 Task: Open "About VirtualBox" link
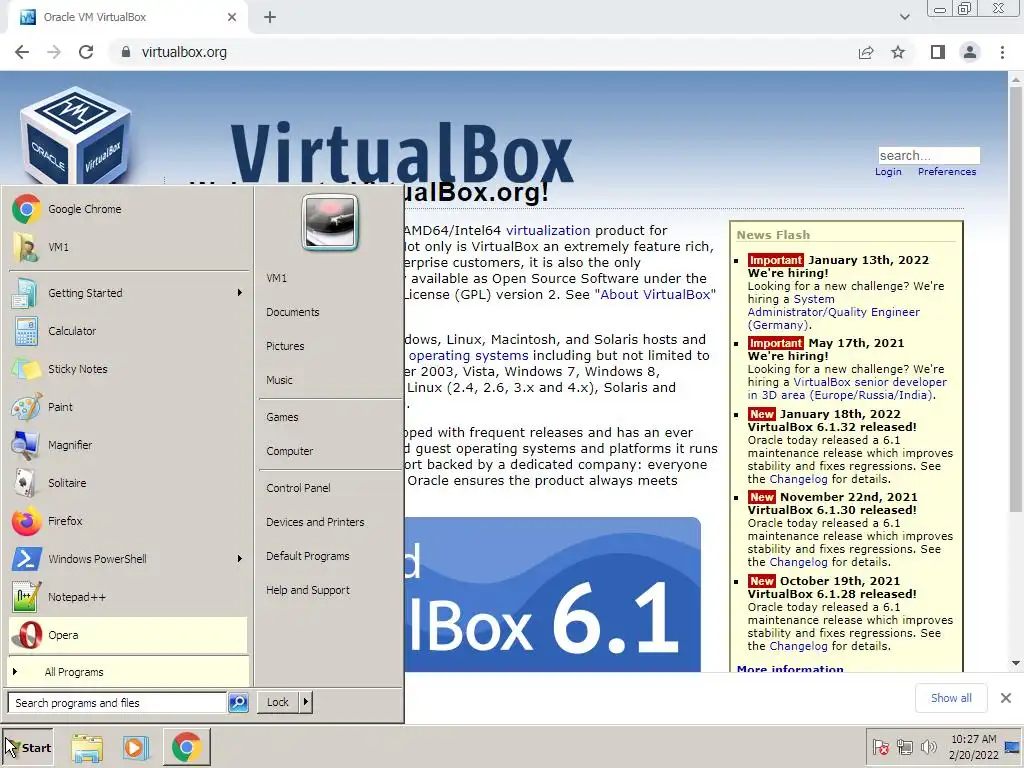coord(655,295)
